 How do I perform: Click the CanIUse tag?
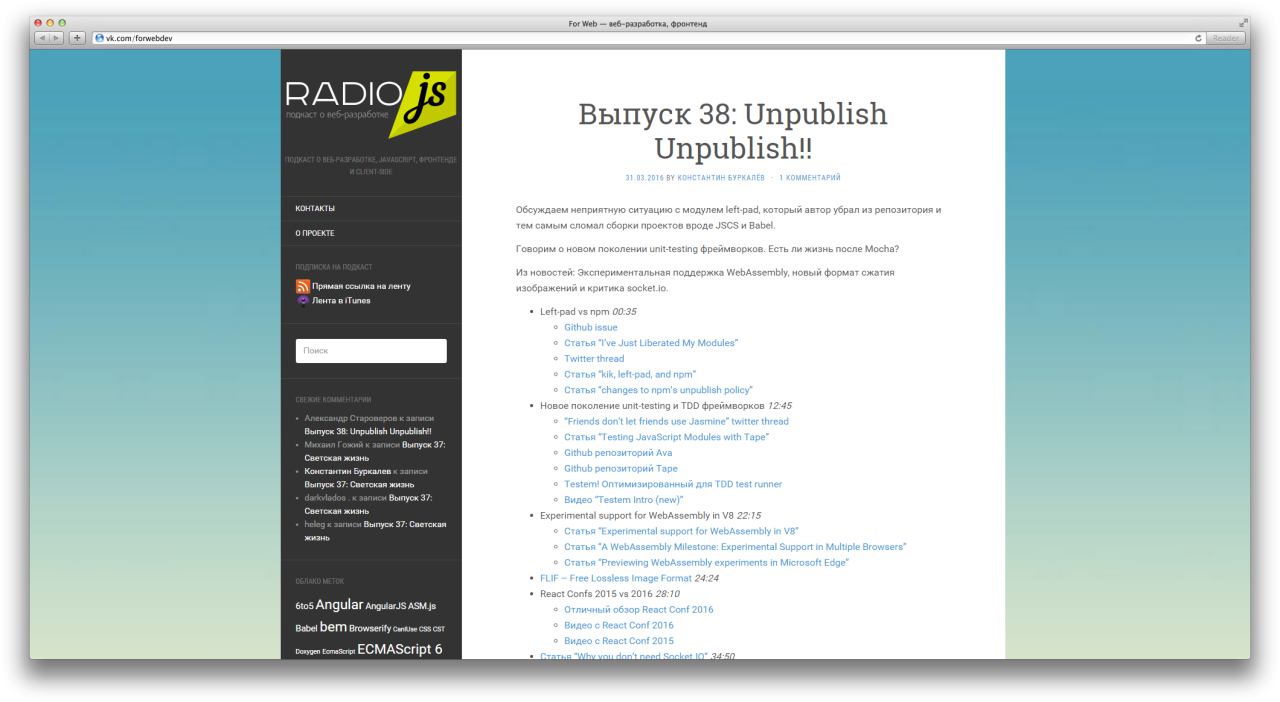point(405,630)
